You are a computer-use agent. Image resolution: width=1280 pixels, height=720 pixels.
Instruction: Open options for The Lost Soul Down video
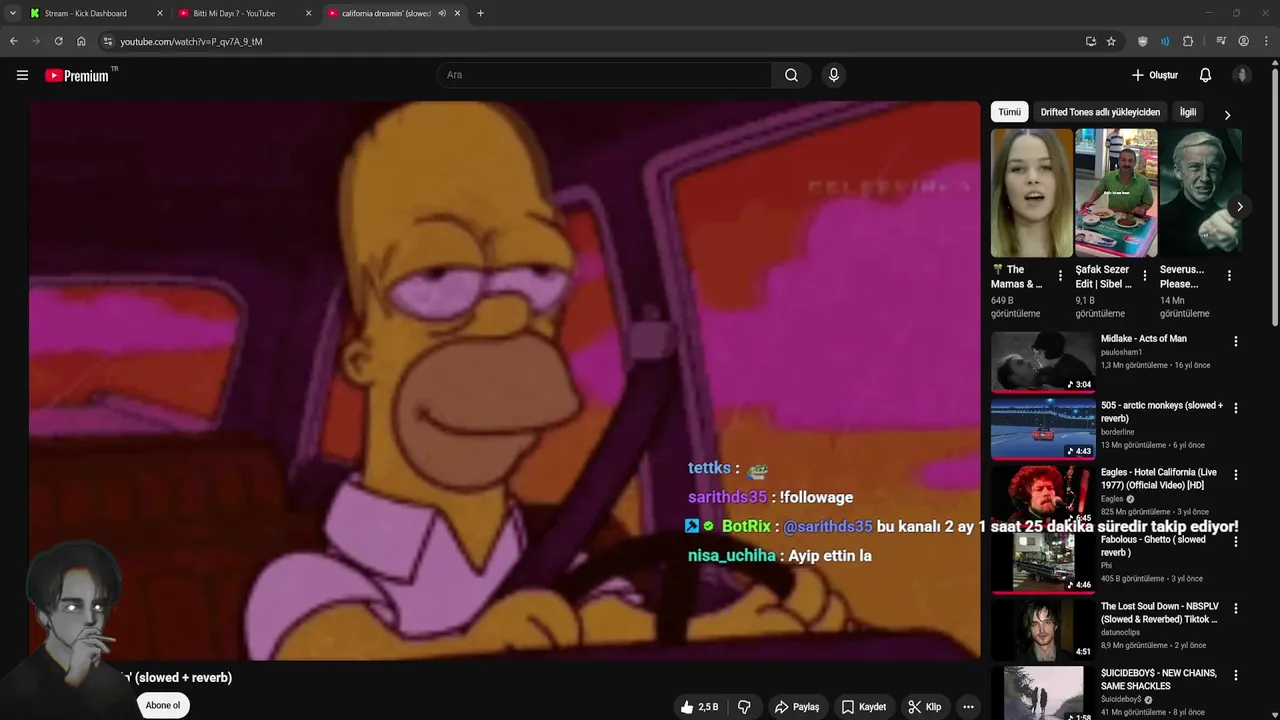pyautogui.click(x=1236, y=608)
